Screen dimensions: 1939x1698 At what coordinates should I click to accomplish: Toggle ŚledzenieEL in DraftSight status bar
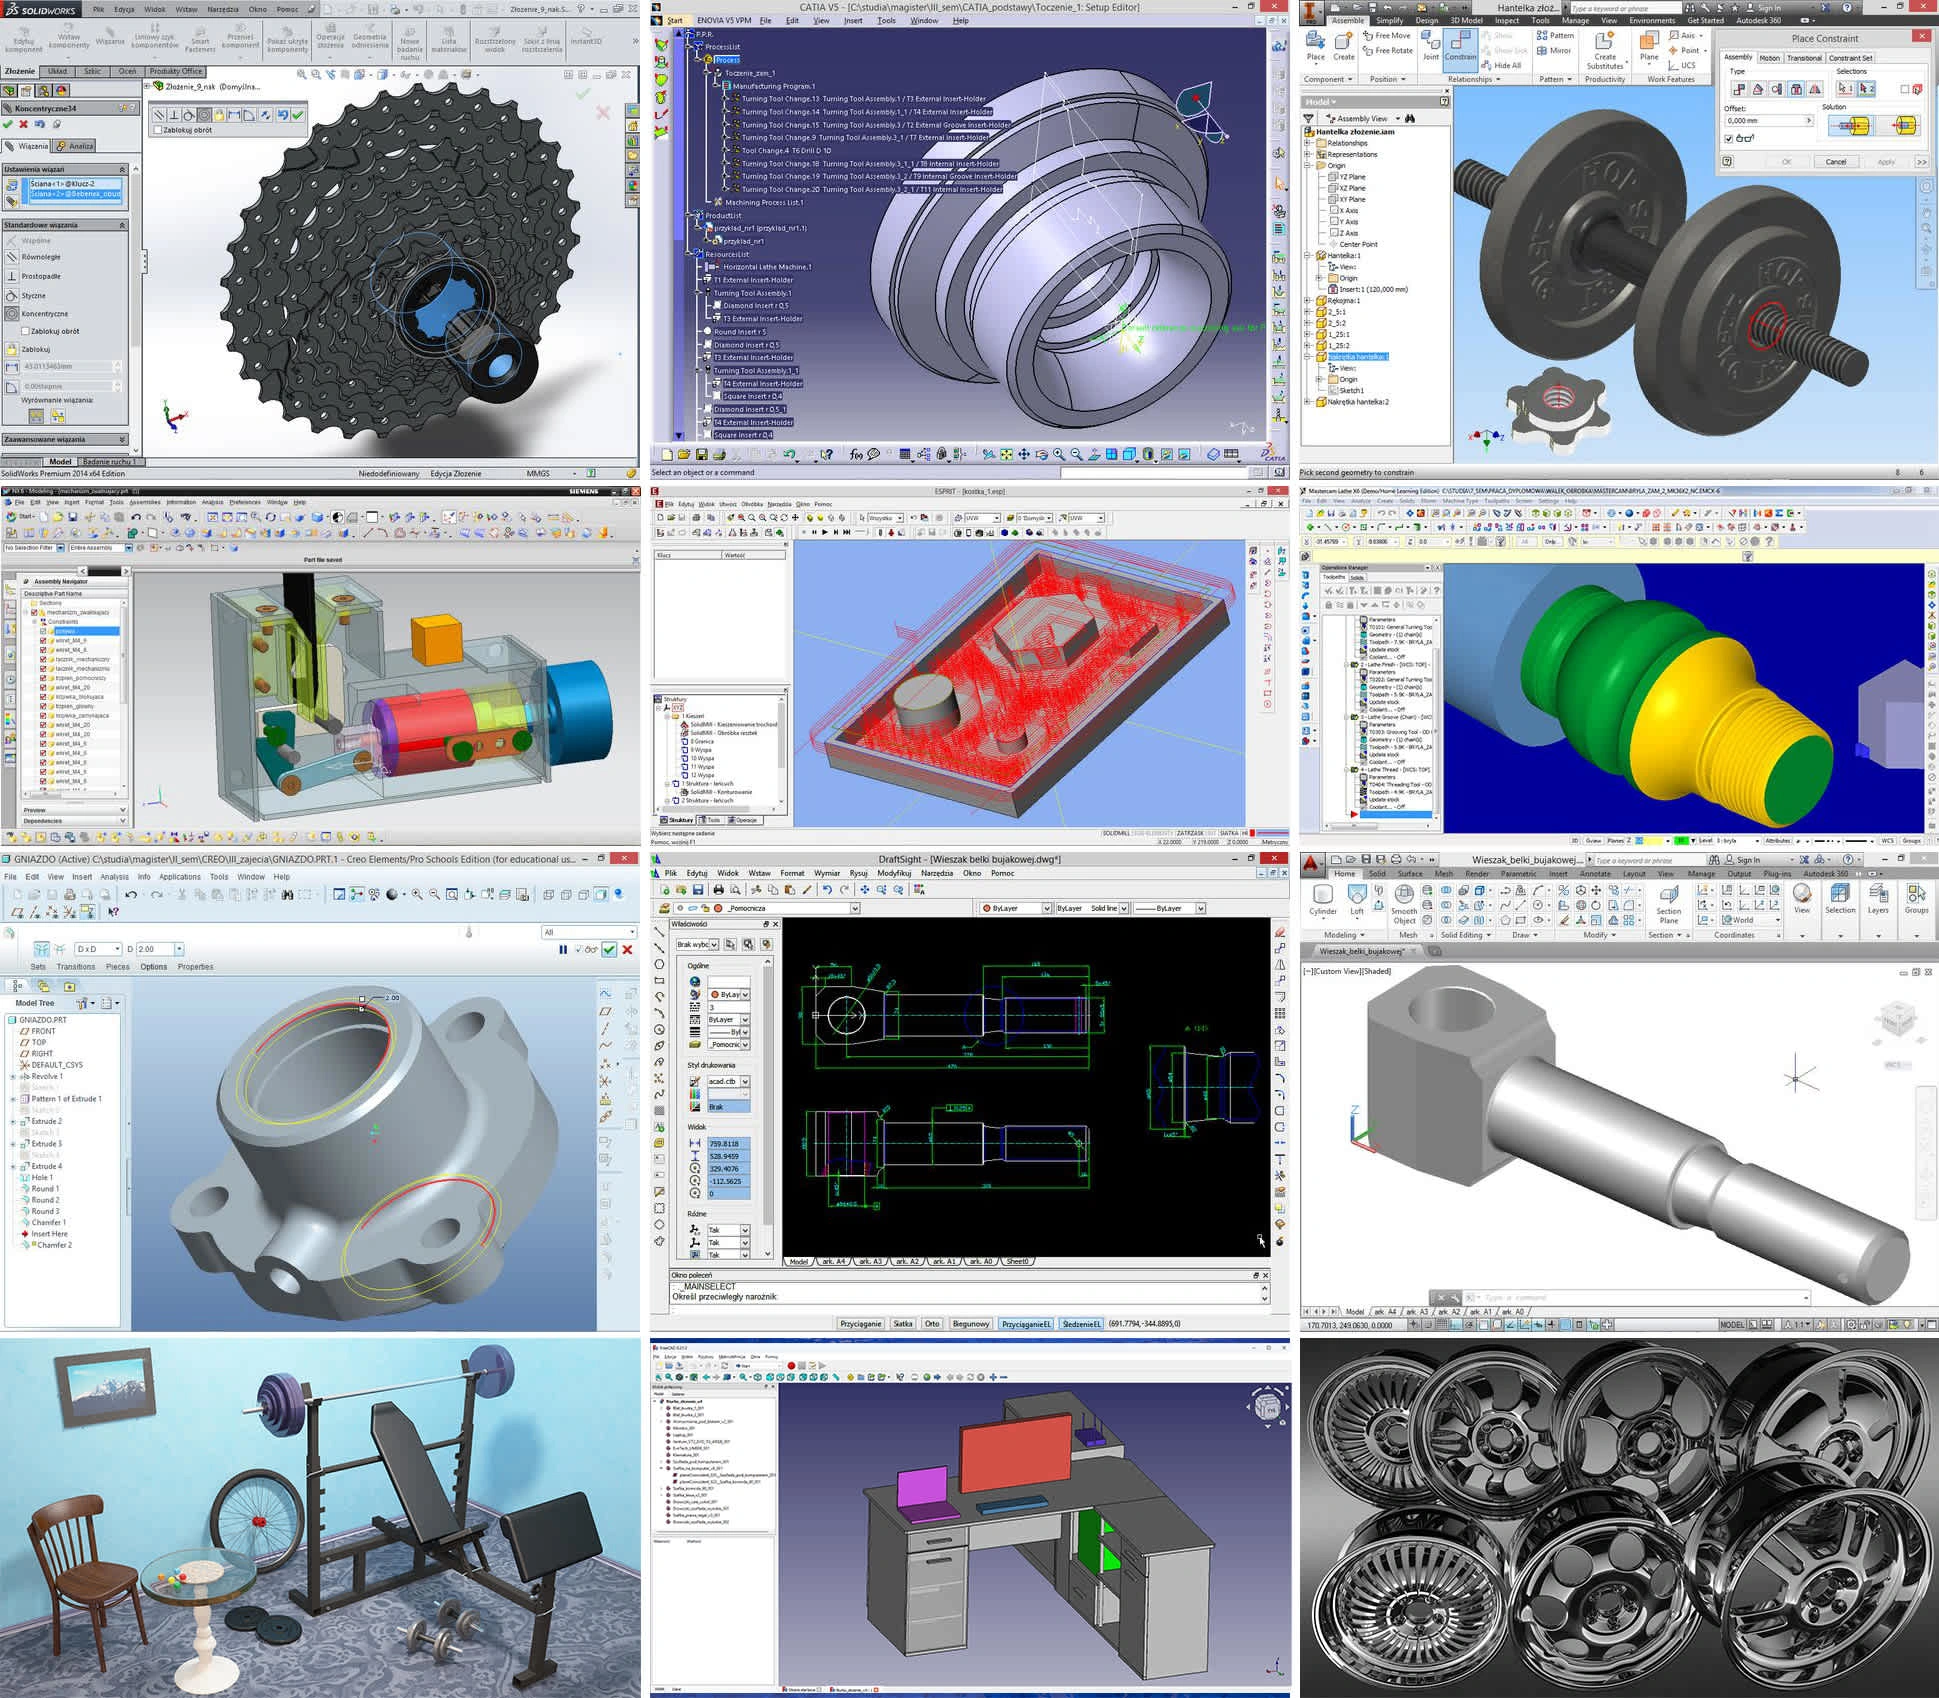[1082, 1323]
